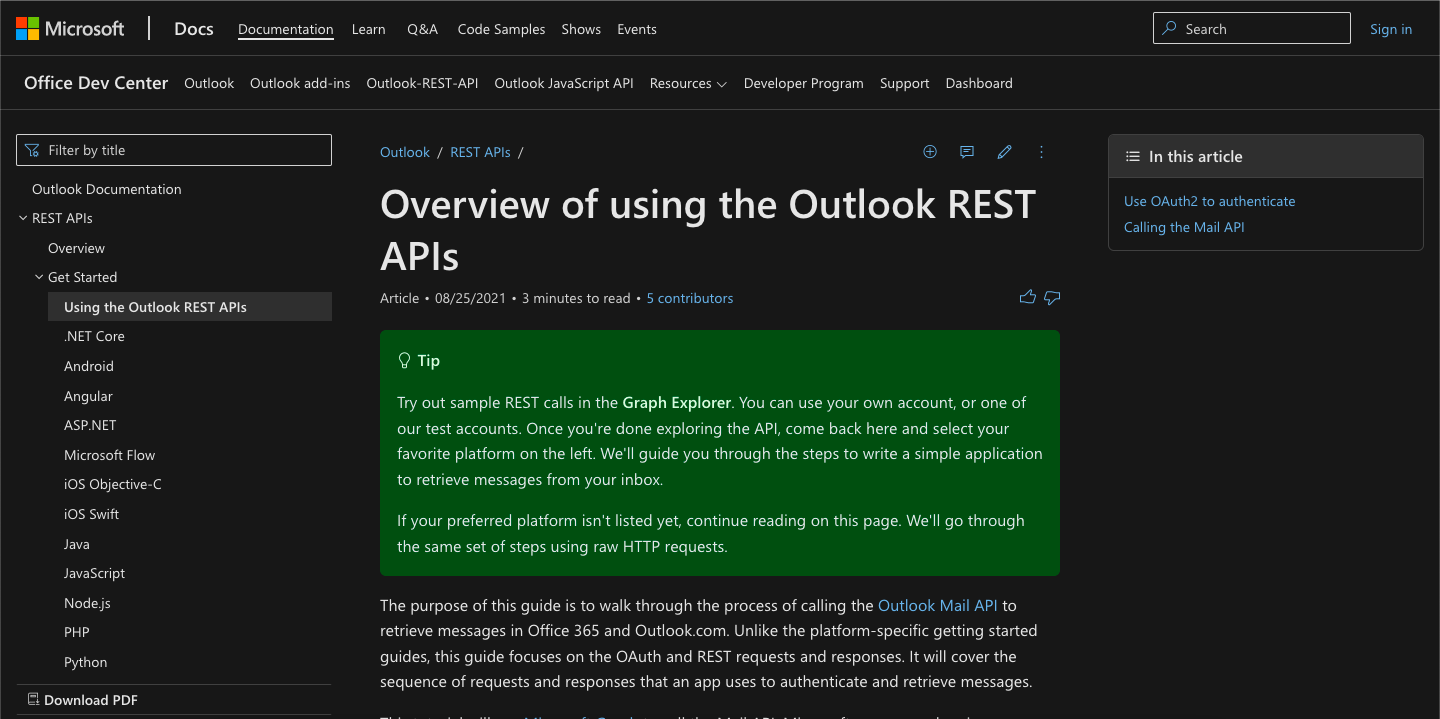The height and width of the screenshot is (719, 1440).
Task: Open the Dashboard nav link
Action: pyautogui.click(x=979, y=83)
